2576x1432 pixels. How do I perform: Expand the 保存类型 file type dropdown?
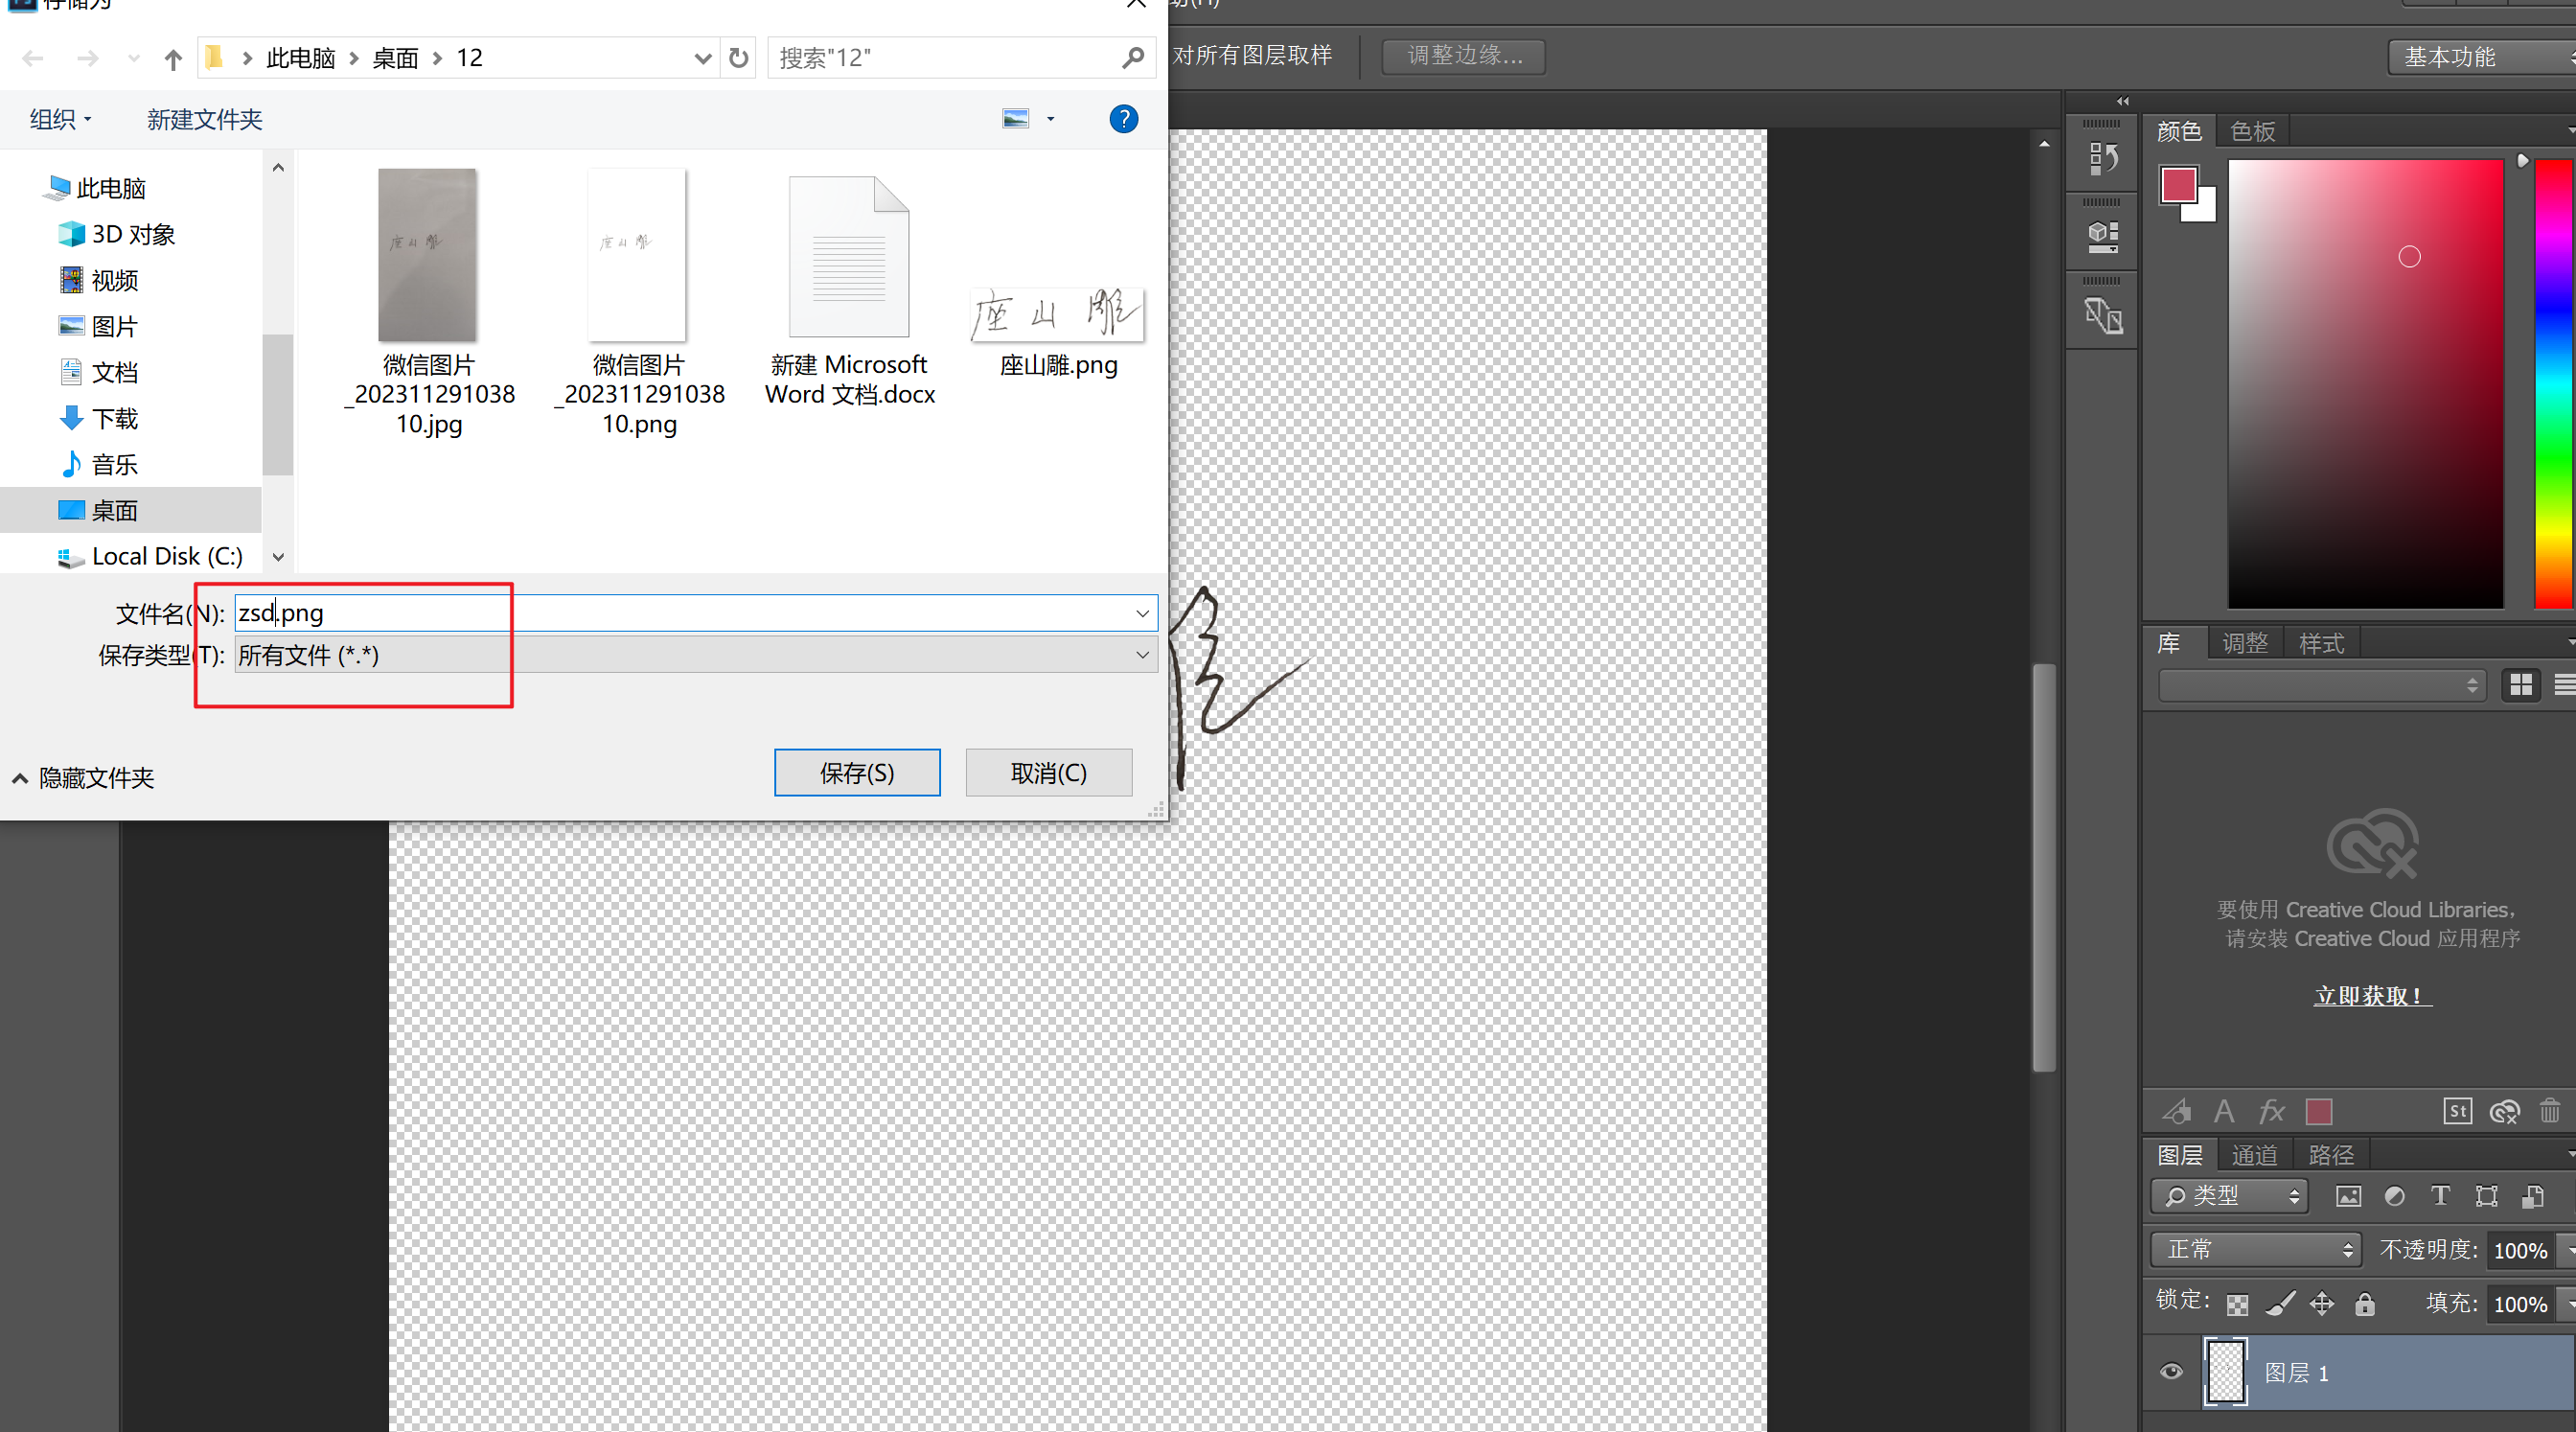pyautogui.click(x=1141, y=655)
